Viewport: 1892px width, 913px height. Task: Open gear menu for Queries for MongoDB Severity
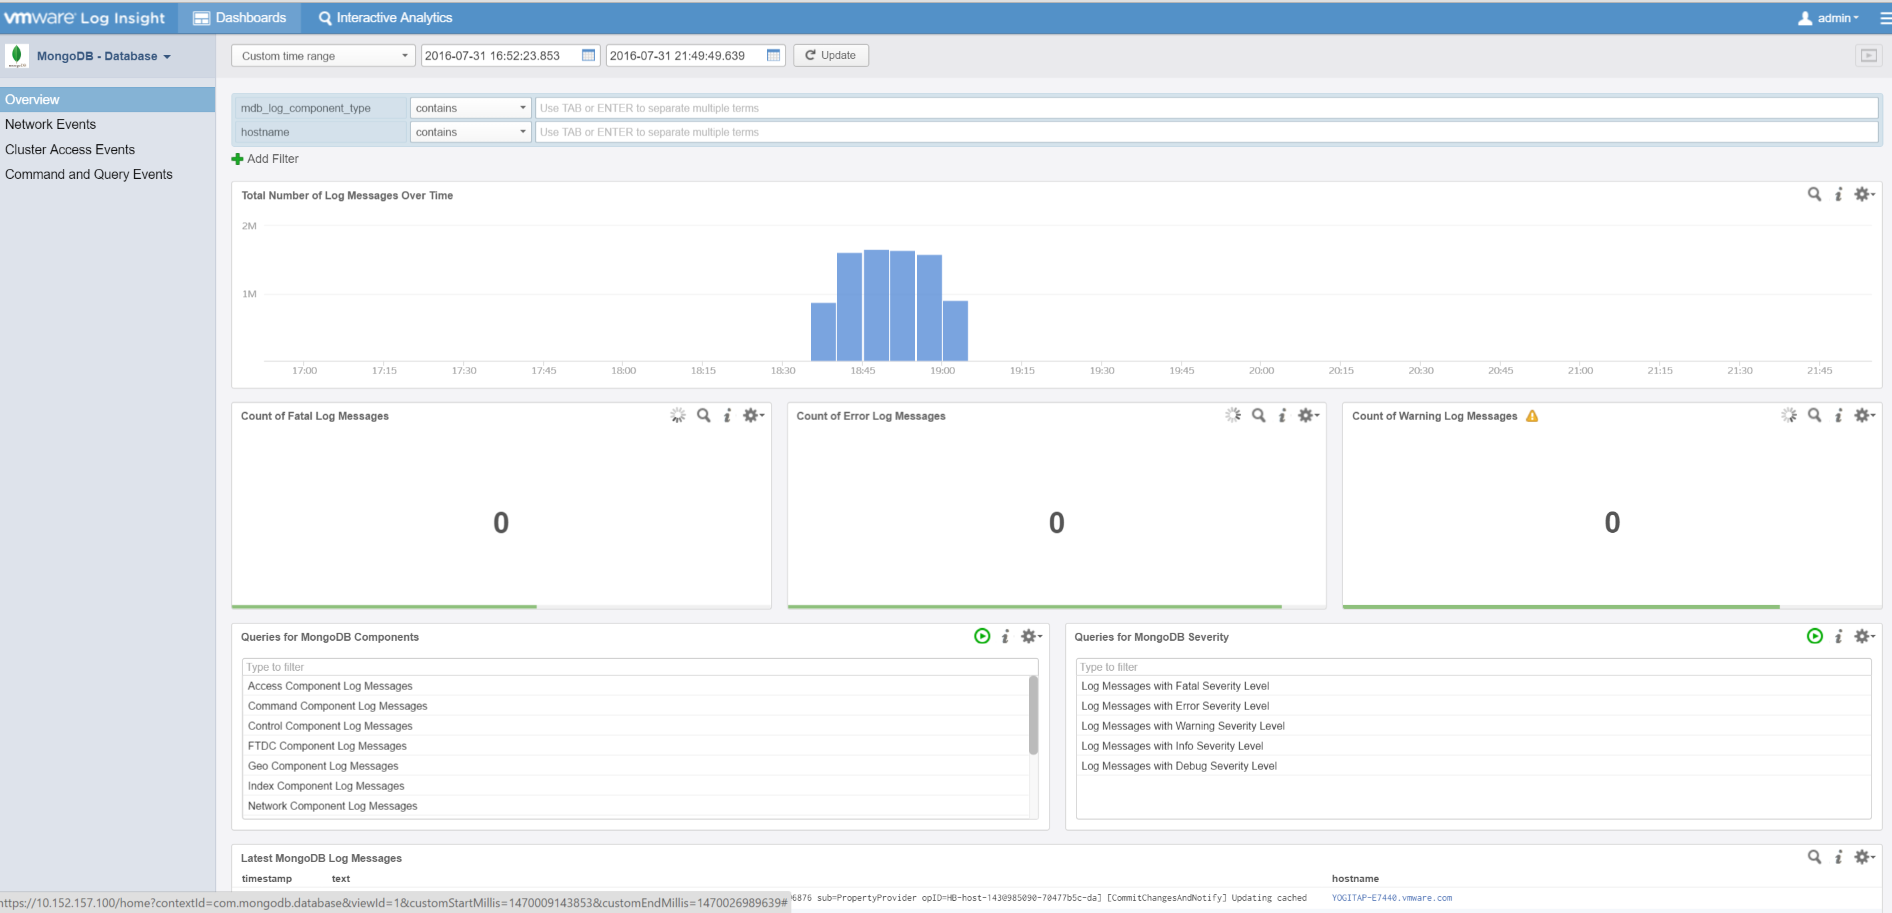1865,636
